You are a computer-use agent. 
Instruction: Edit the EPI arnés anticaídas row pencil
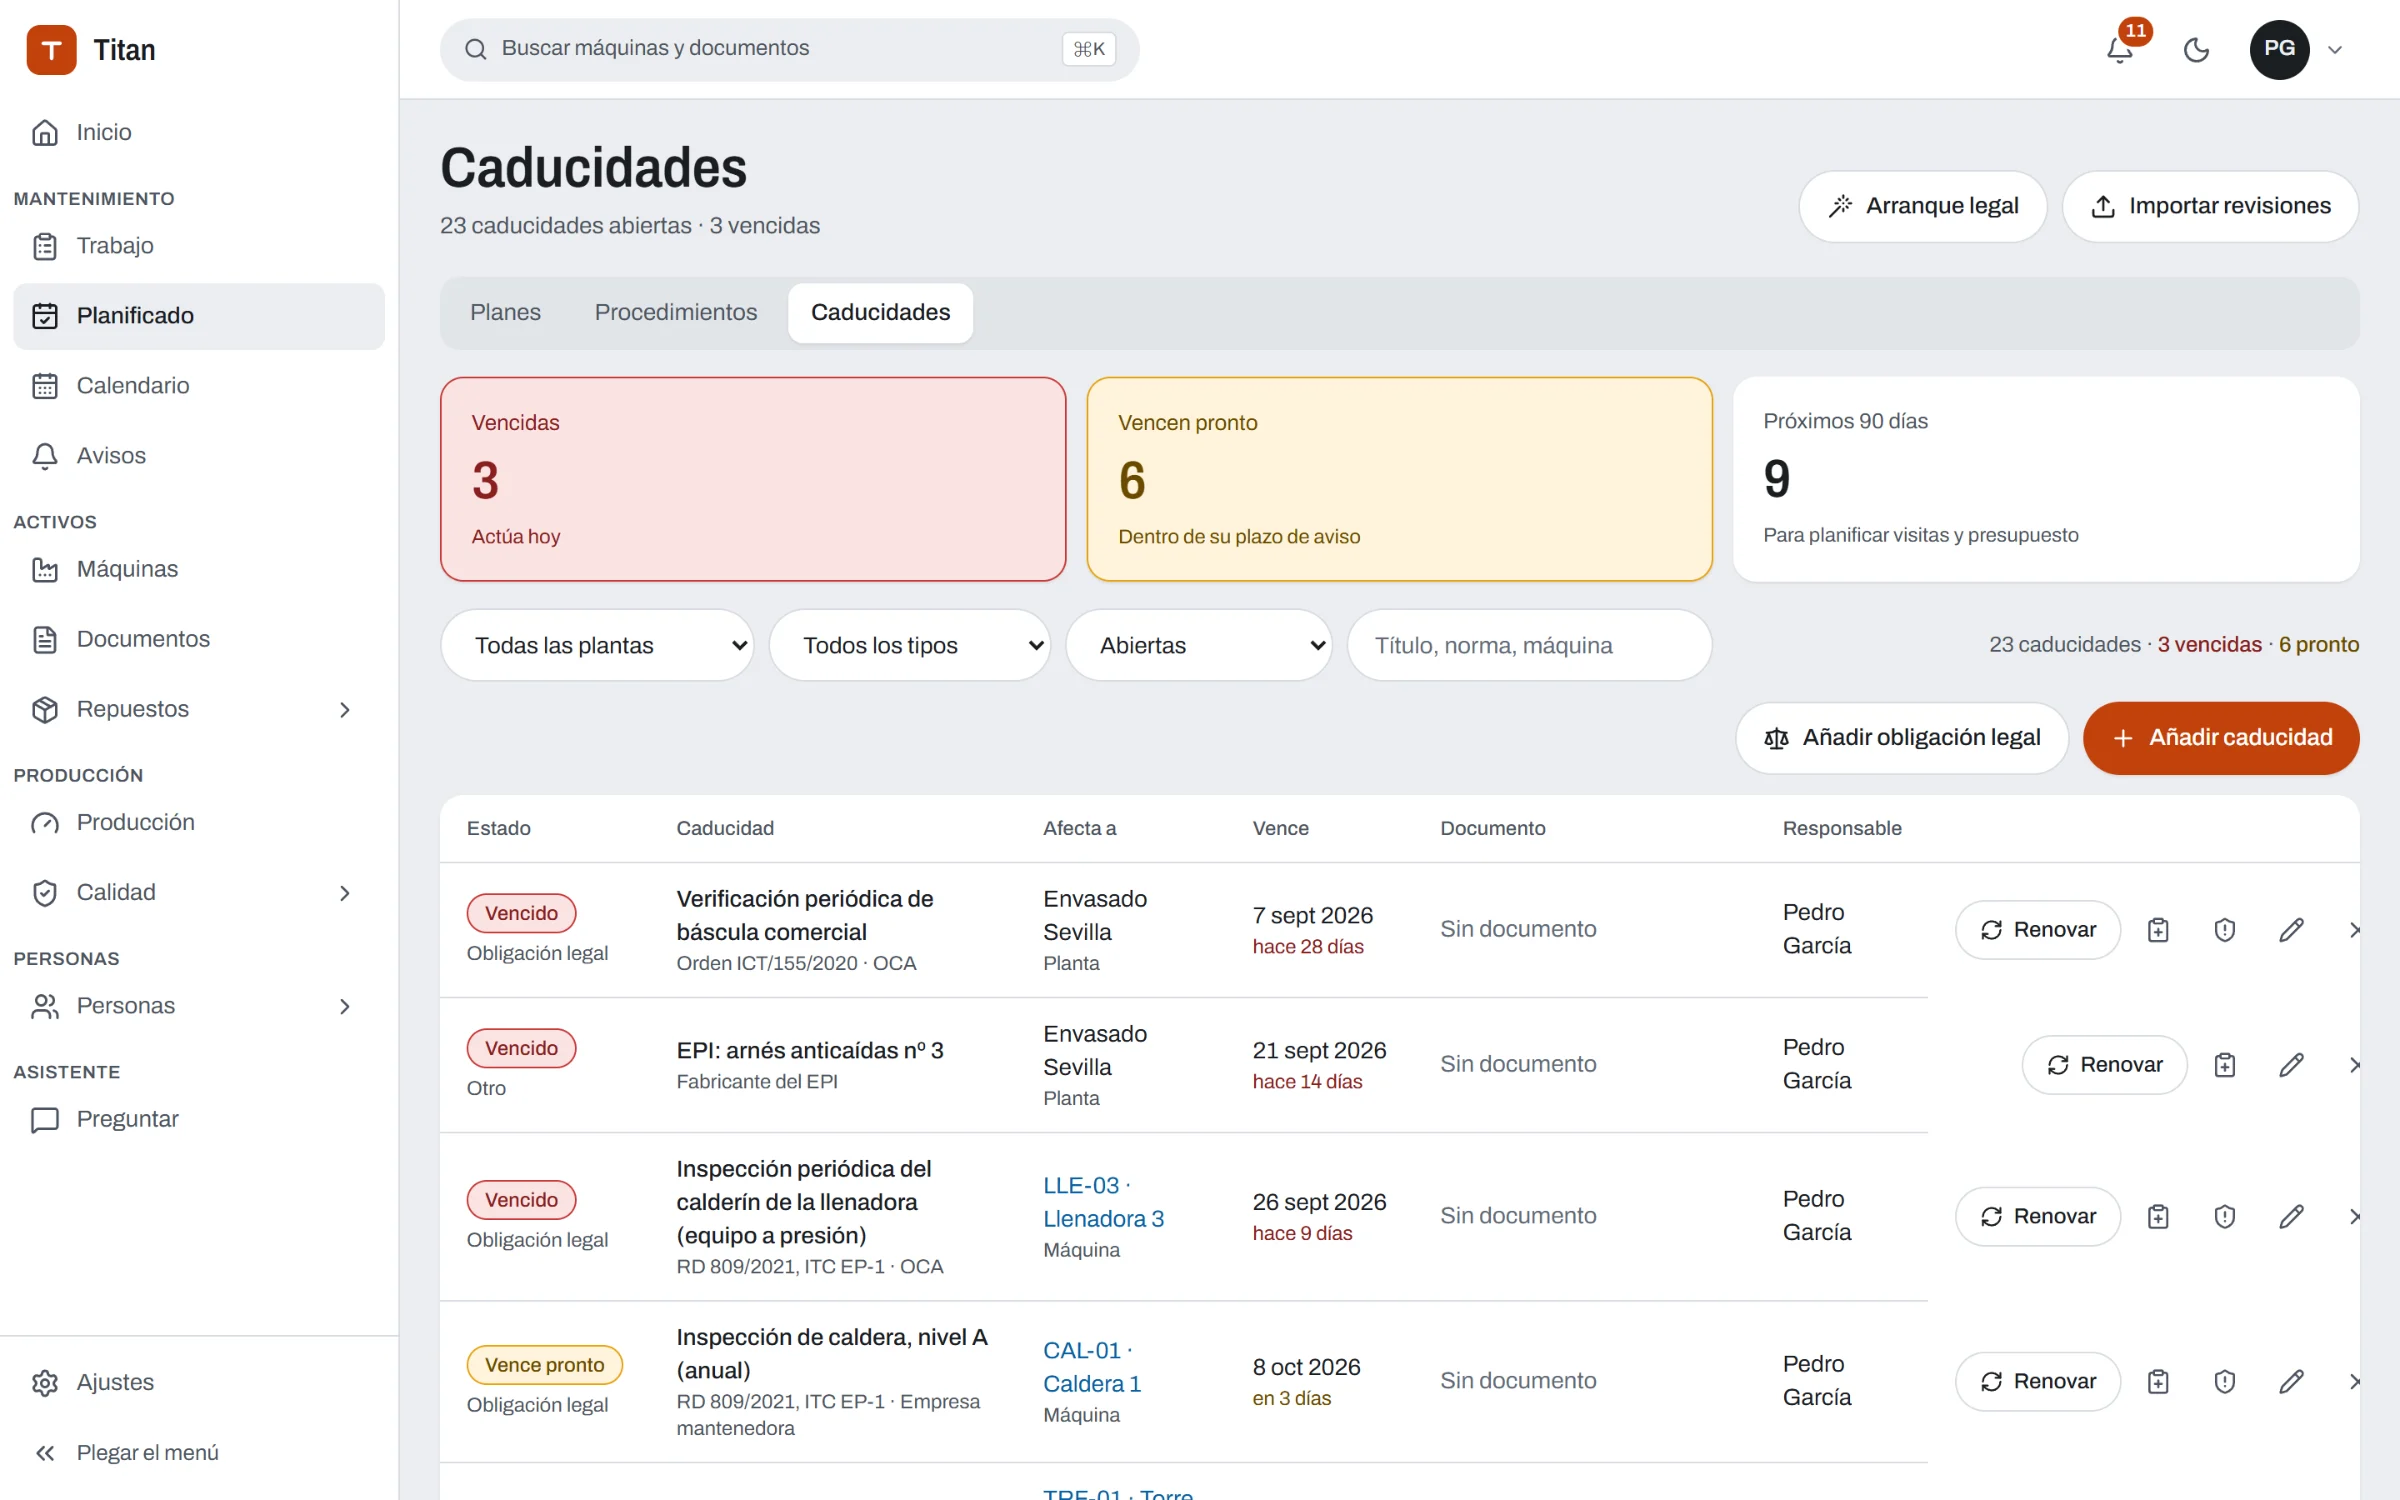point(2291,1065)
